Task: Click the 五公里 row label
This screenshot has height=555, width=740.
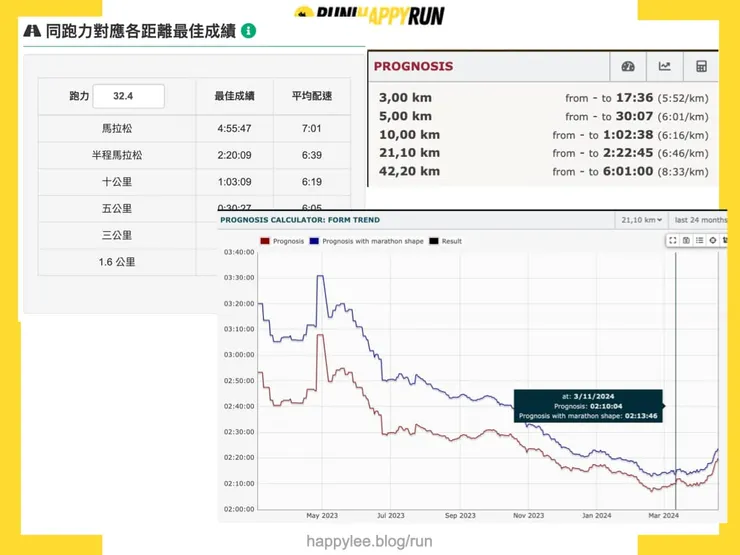Action: [117, 209]
